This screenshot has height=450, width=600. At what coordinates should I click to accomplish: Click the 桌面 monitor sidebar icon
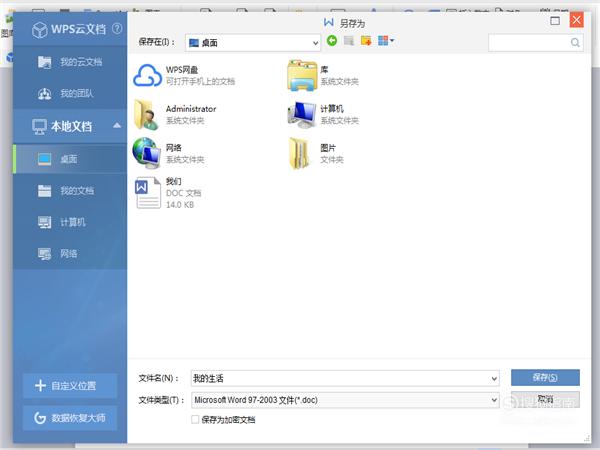pyautogui.click(x=44, y=159)
